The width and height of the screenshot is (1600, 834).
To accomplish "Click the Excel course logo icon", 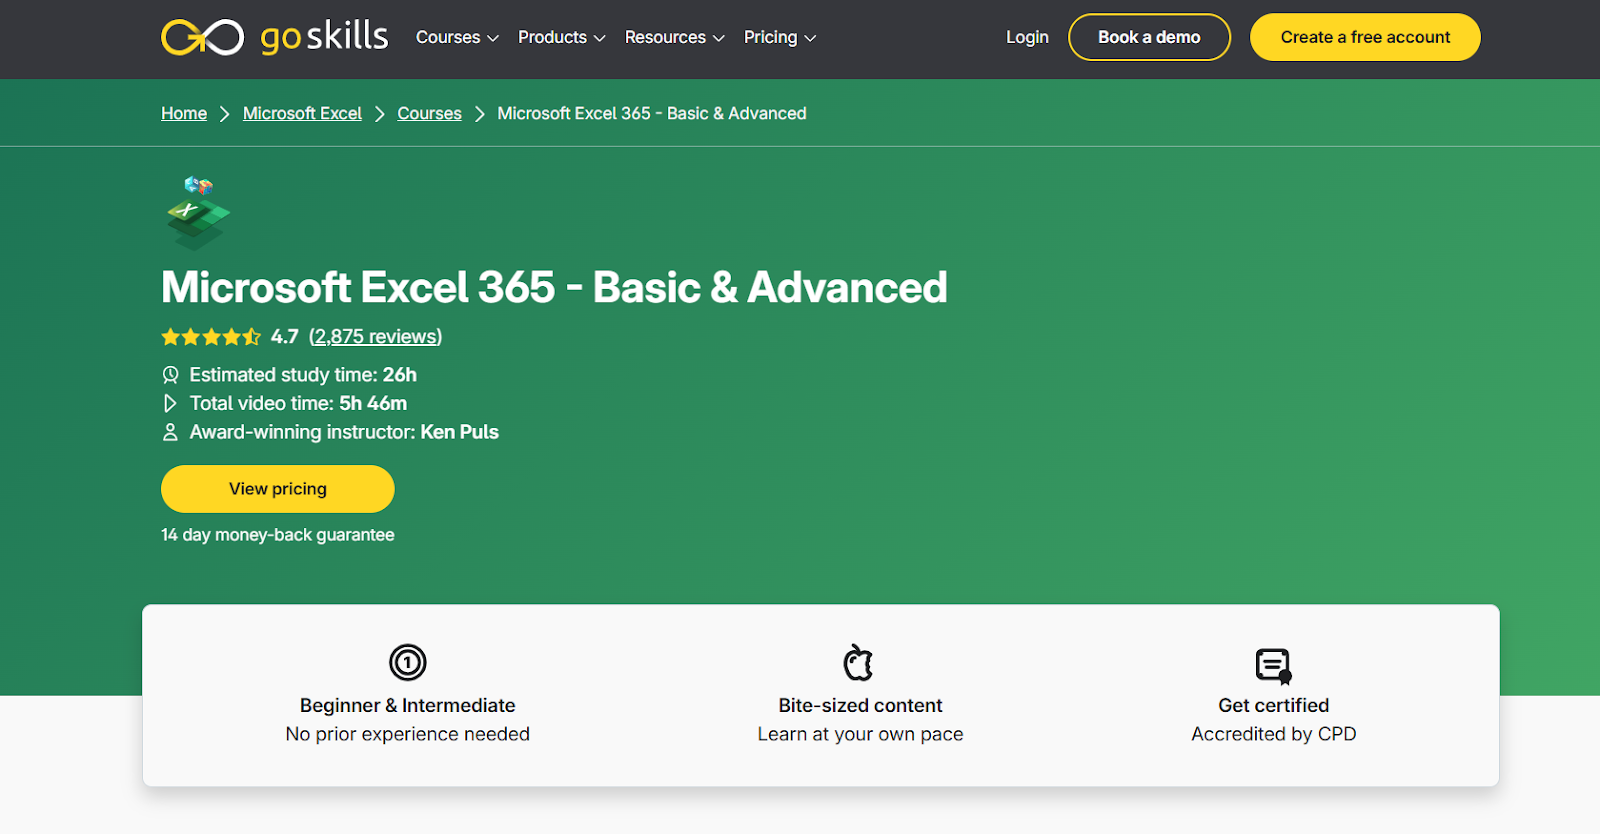I will [198, 212].
